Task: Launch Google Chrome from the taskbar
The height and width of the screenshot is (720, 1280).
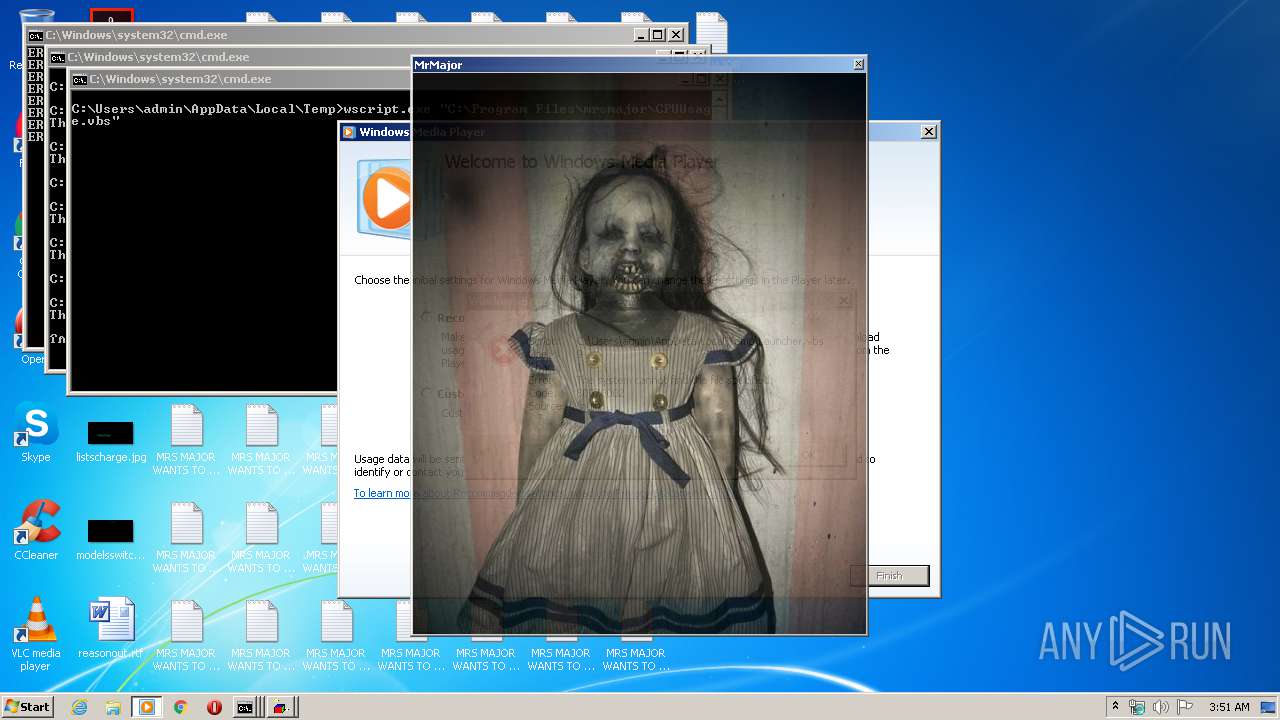Action: coord(180,707)
